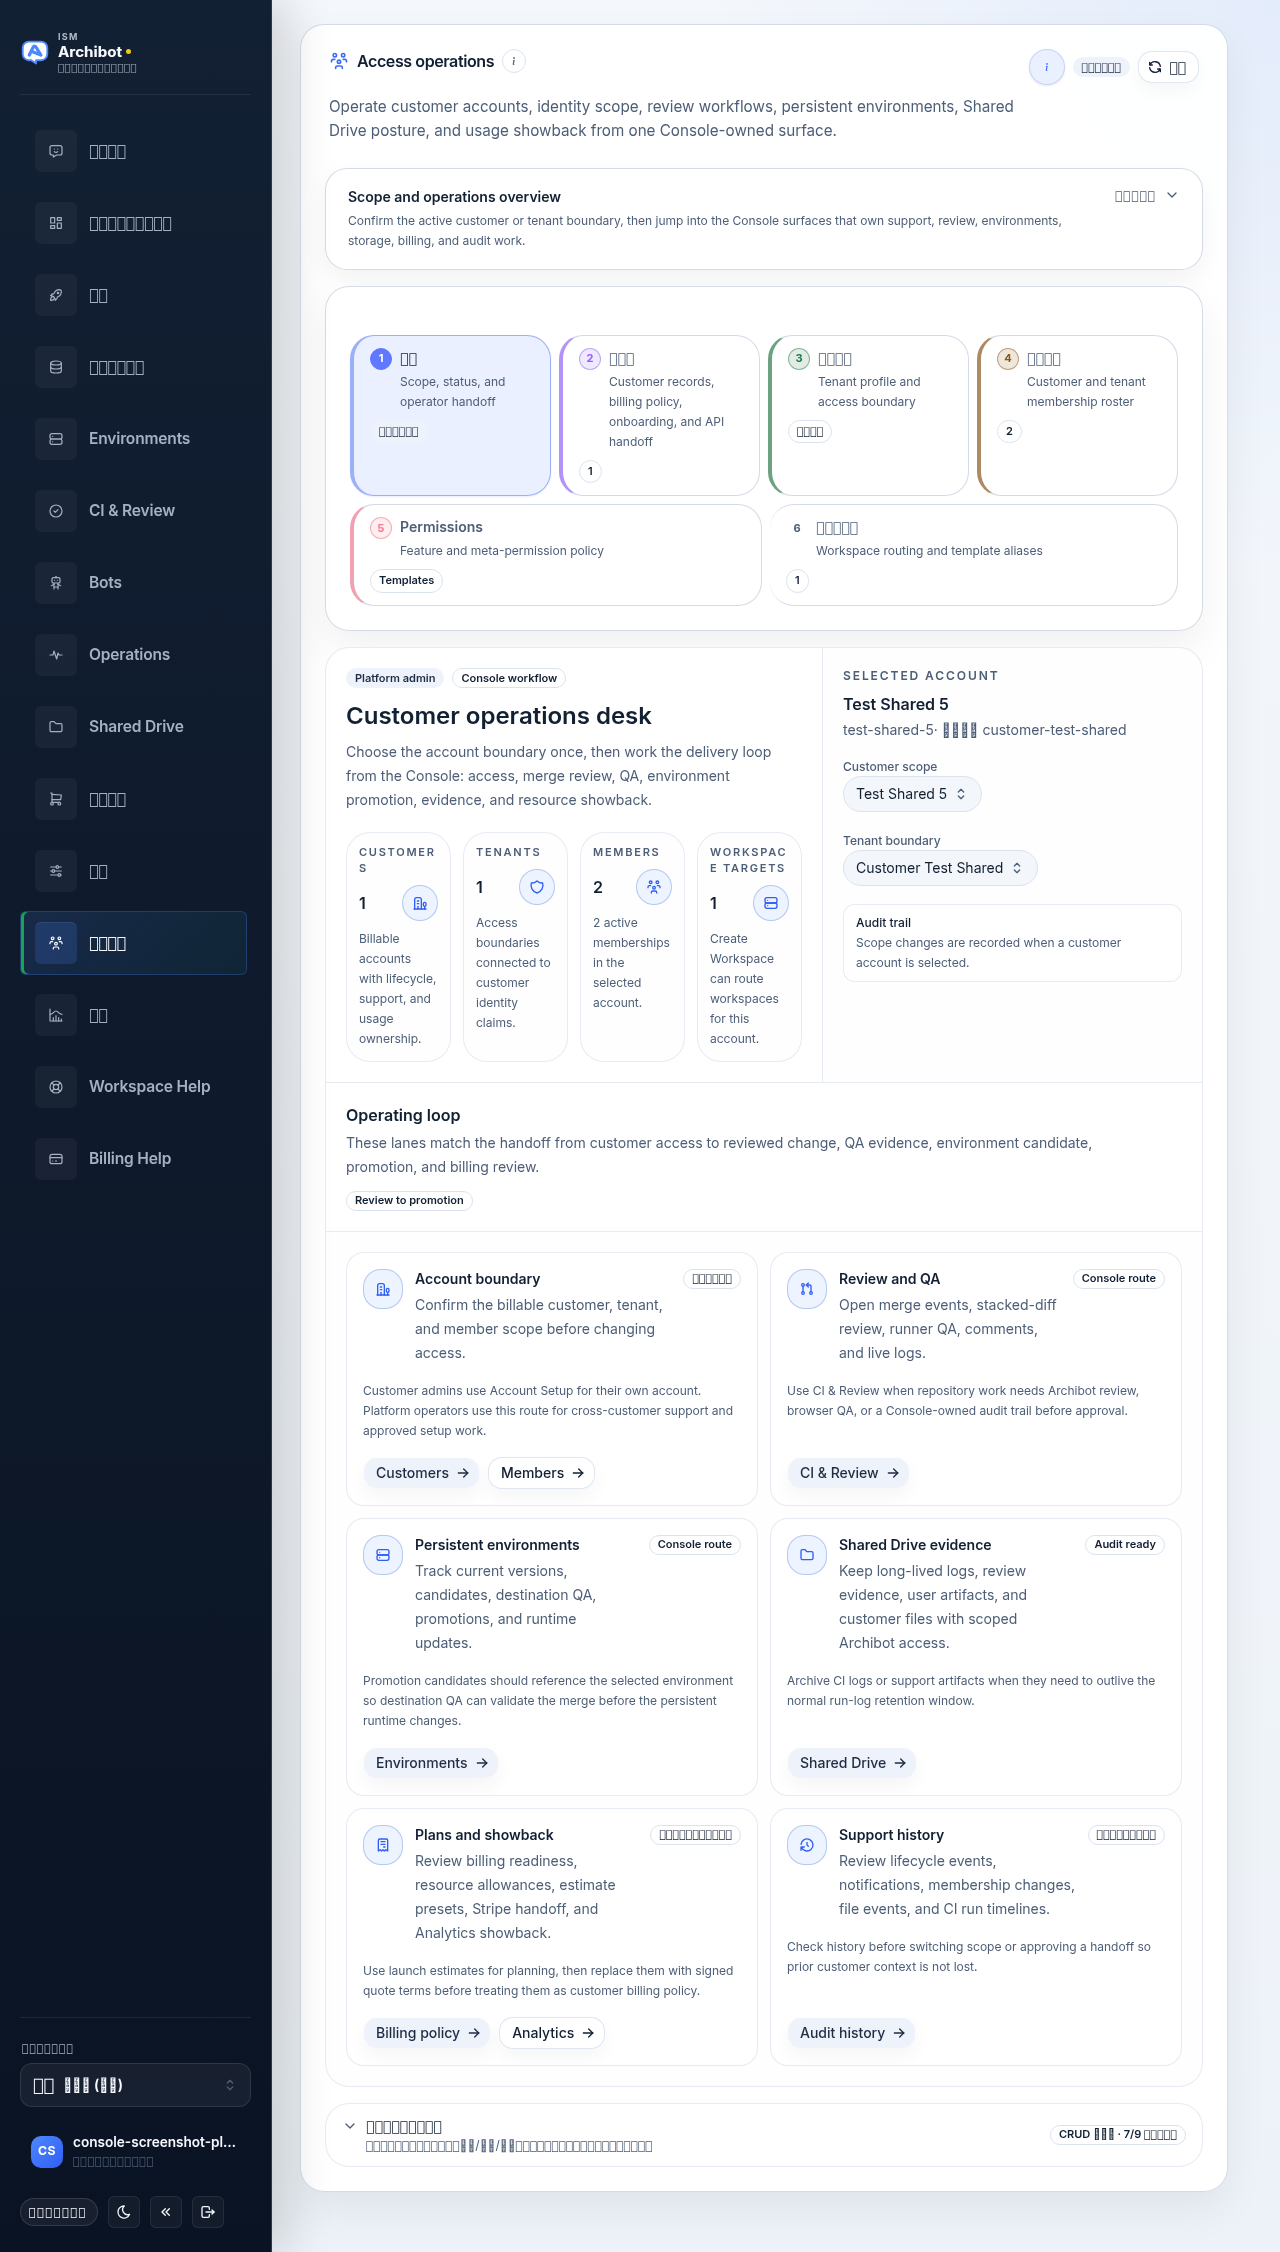Click the chat bubble sidebar icon

point(56,151)
